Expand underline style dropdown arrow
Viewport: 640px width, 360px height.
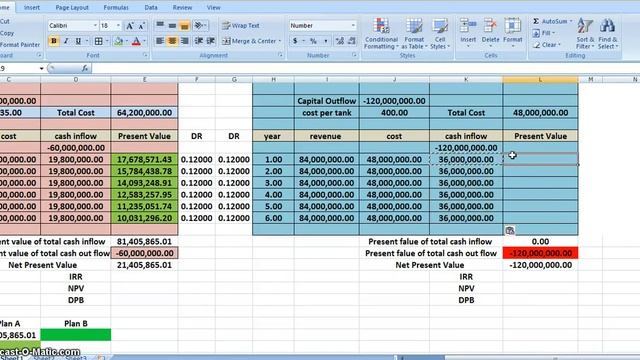pos(86,41)
